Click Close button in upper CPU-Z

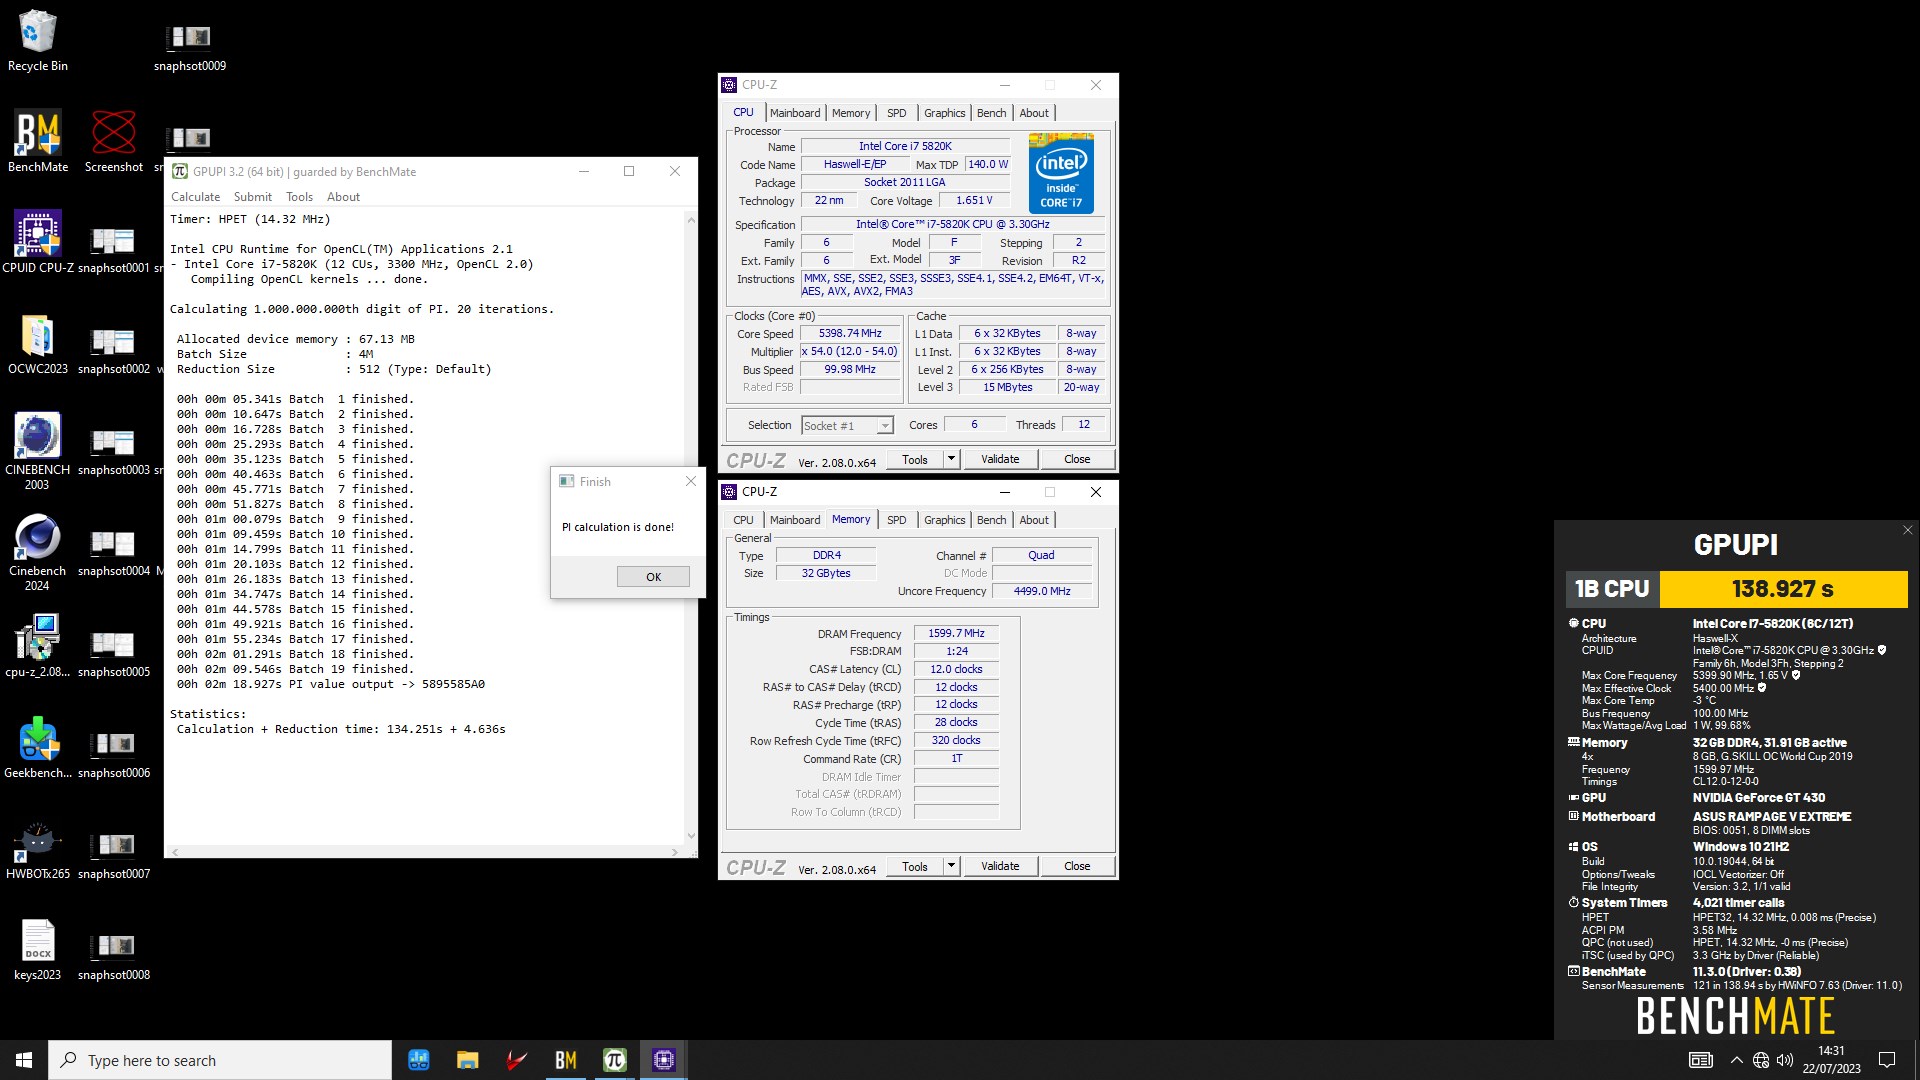pos(1077,459)
